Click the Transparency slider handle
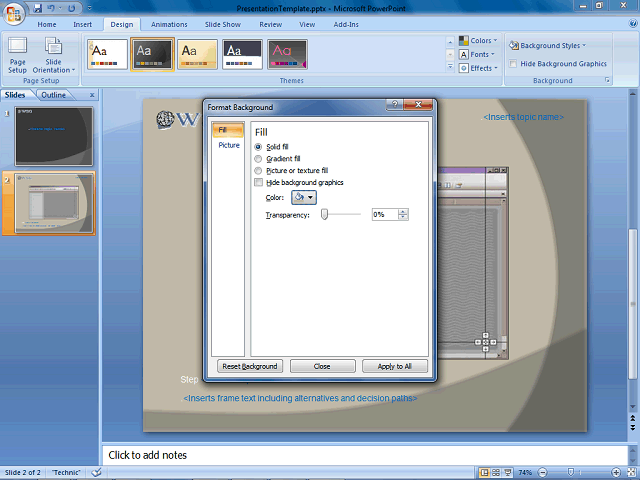Screen dimensions: 640x480 324,214
